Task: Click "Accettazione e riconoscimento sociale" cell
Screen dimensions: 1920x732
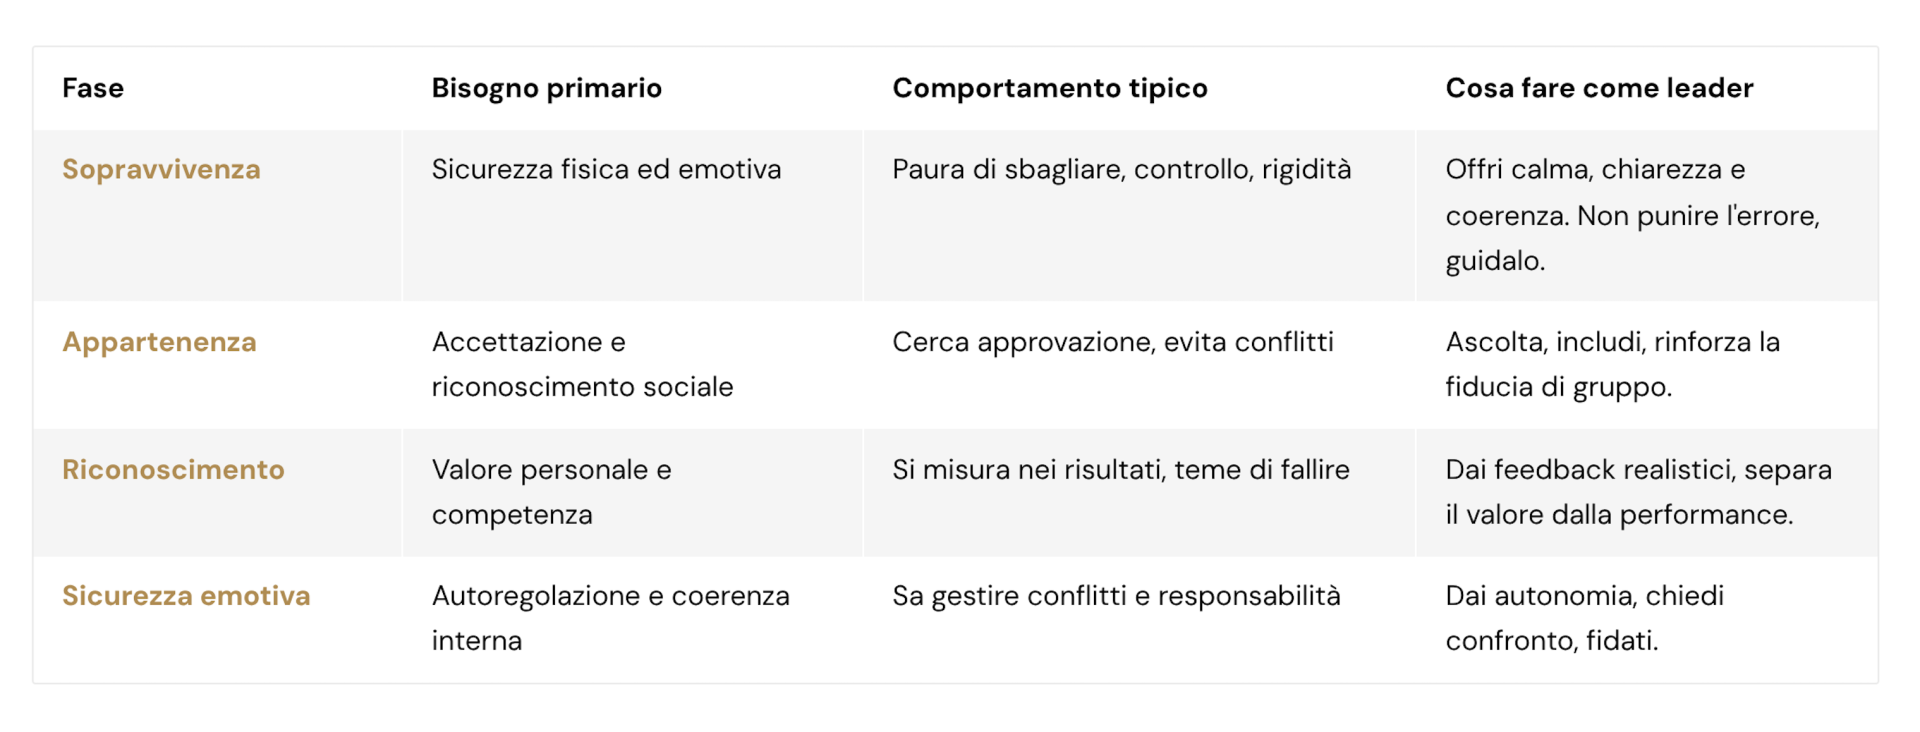Action: click(582, 364)
